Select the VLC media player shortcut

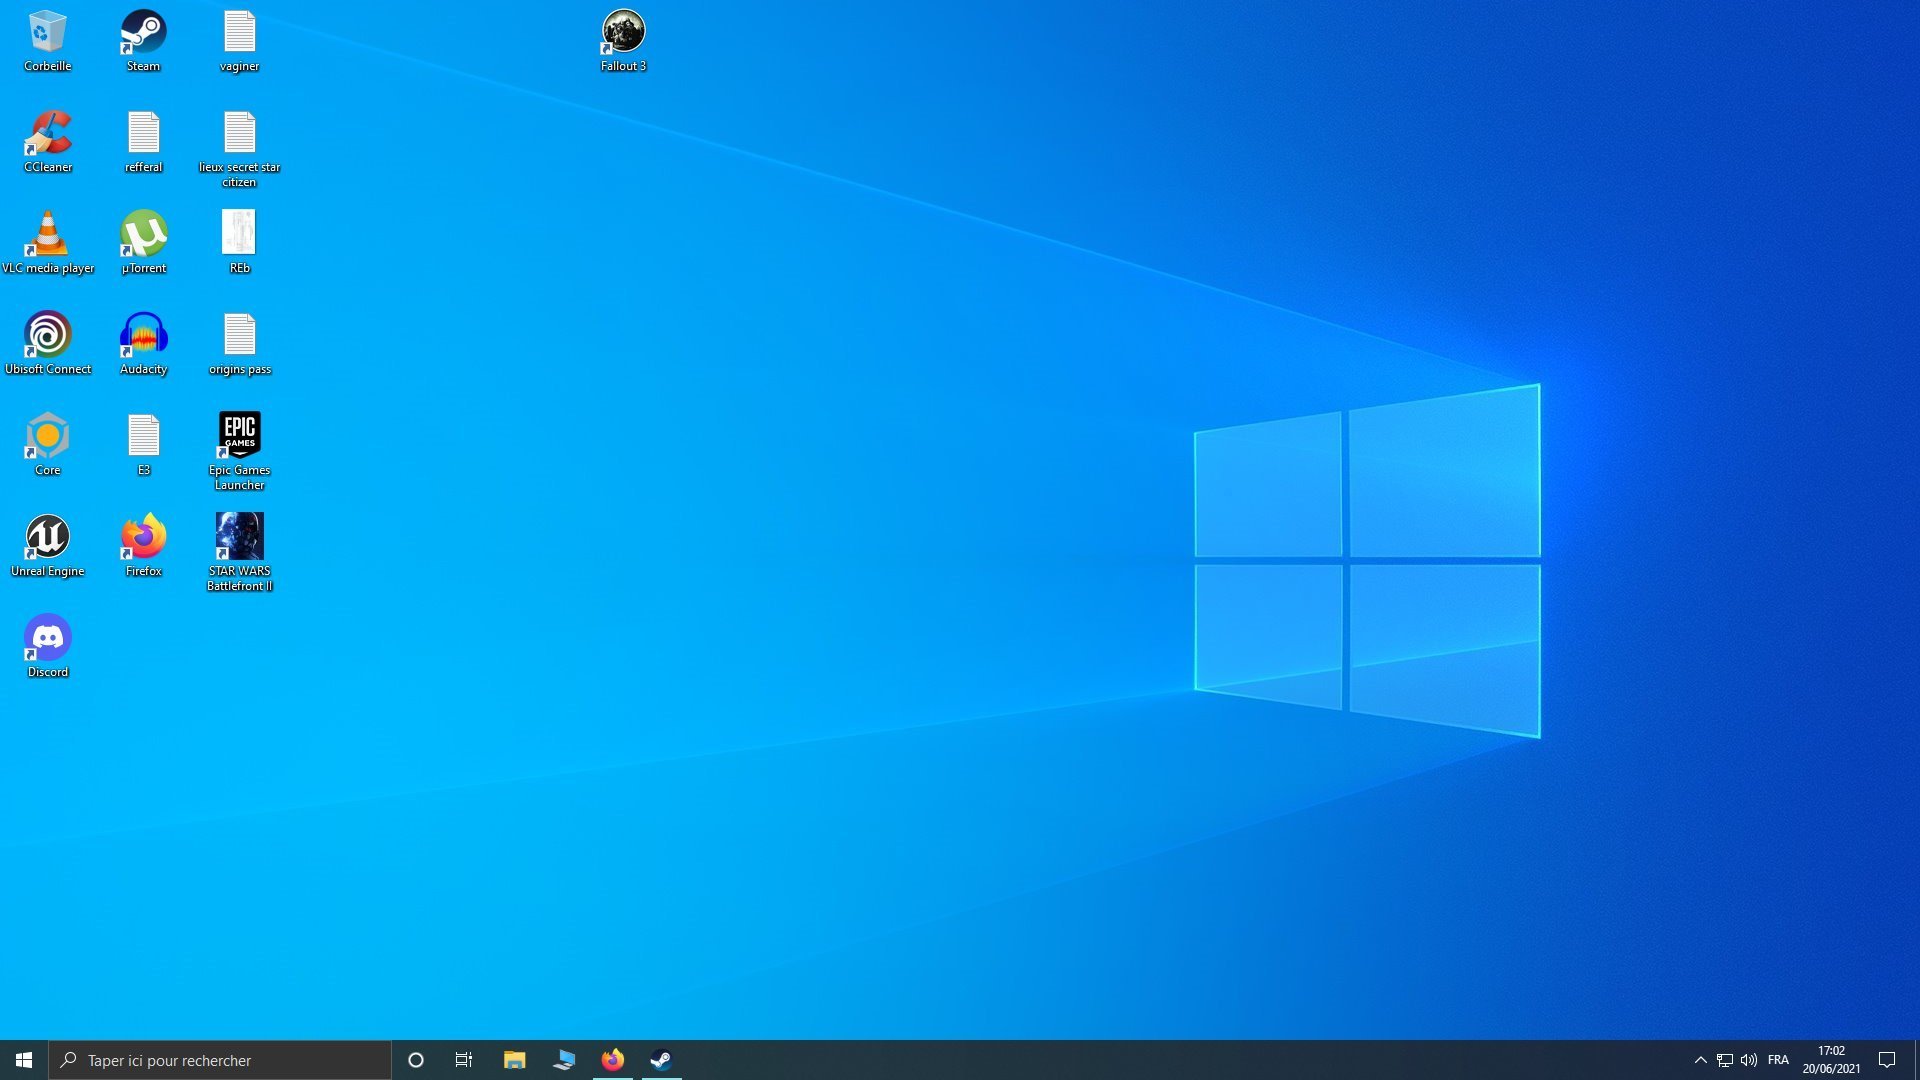point(47,243)
